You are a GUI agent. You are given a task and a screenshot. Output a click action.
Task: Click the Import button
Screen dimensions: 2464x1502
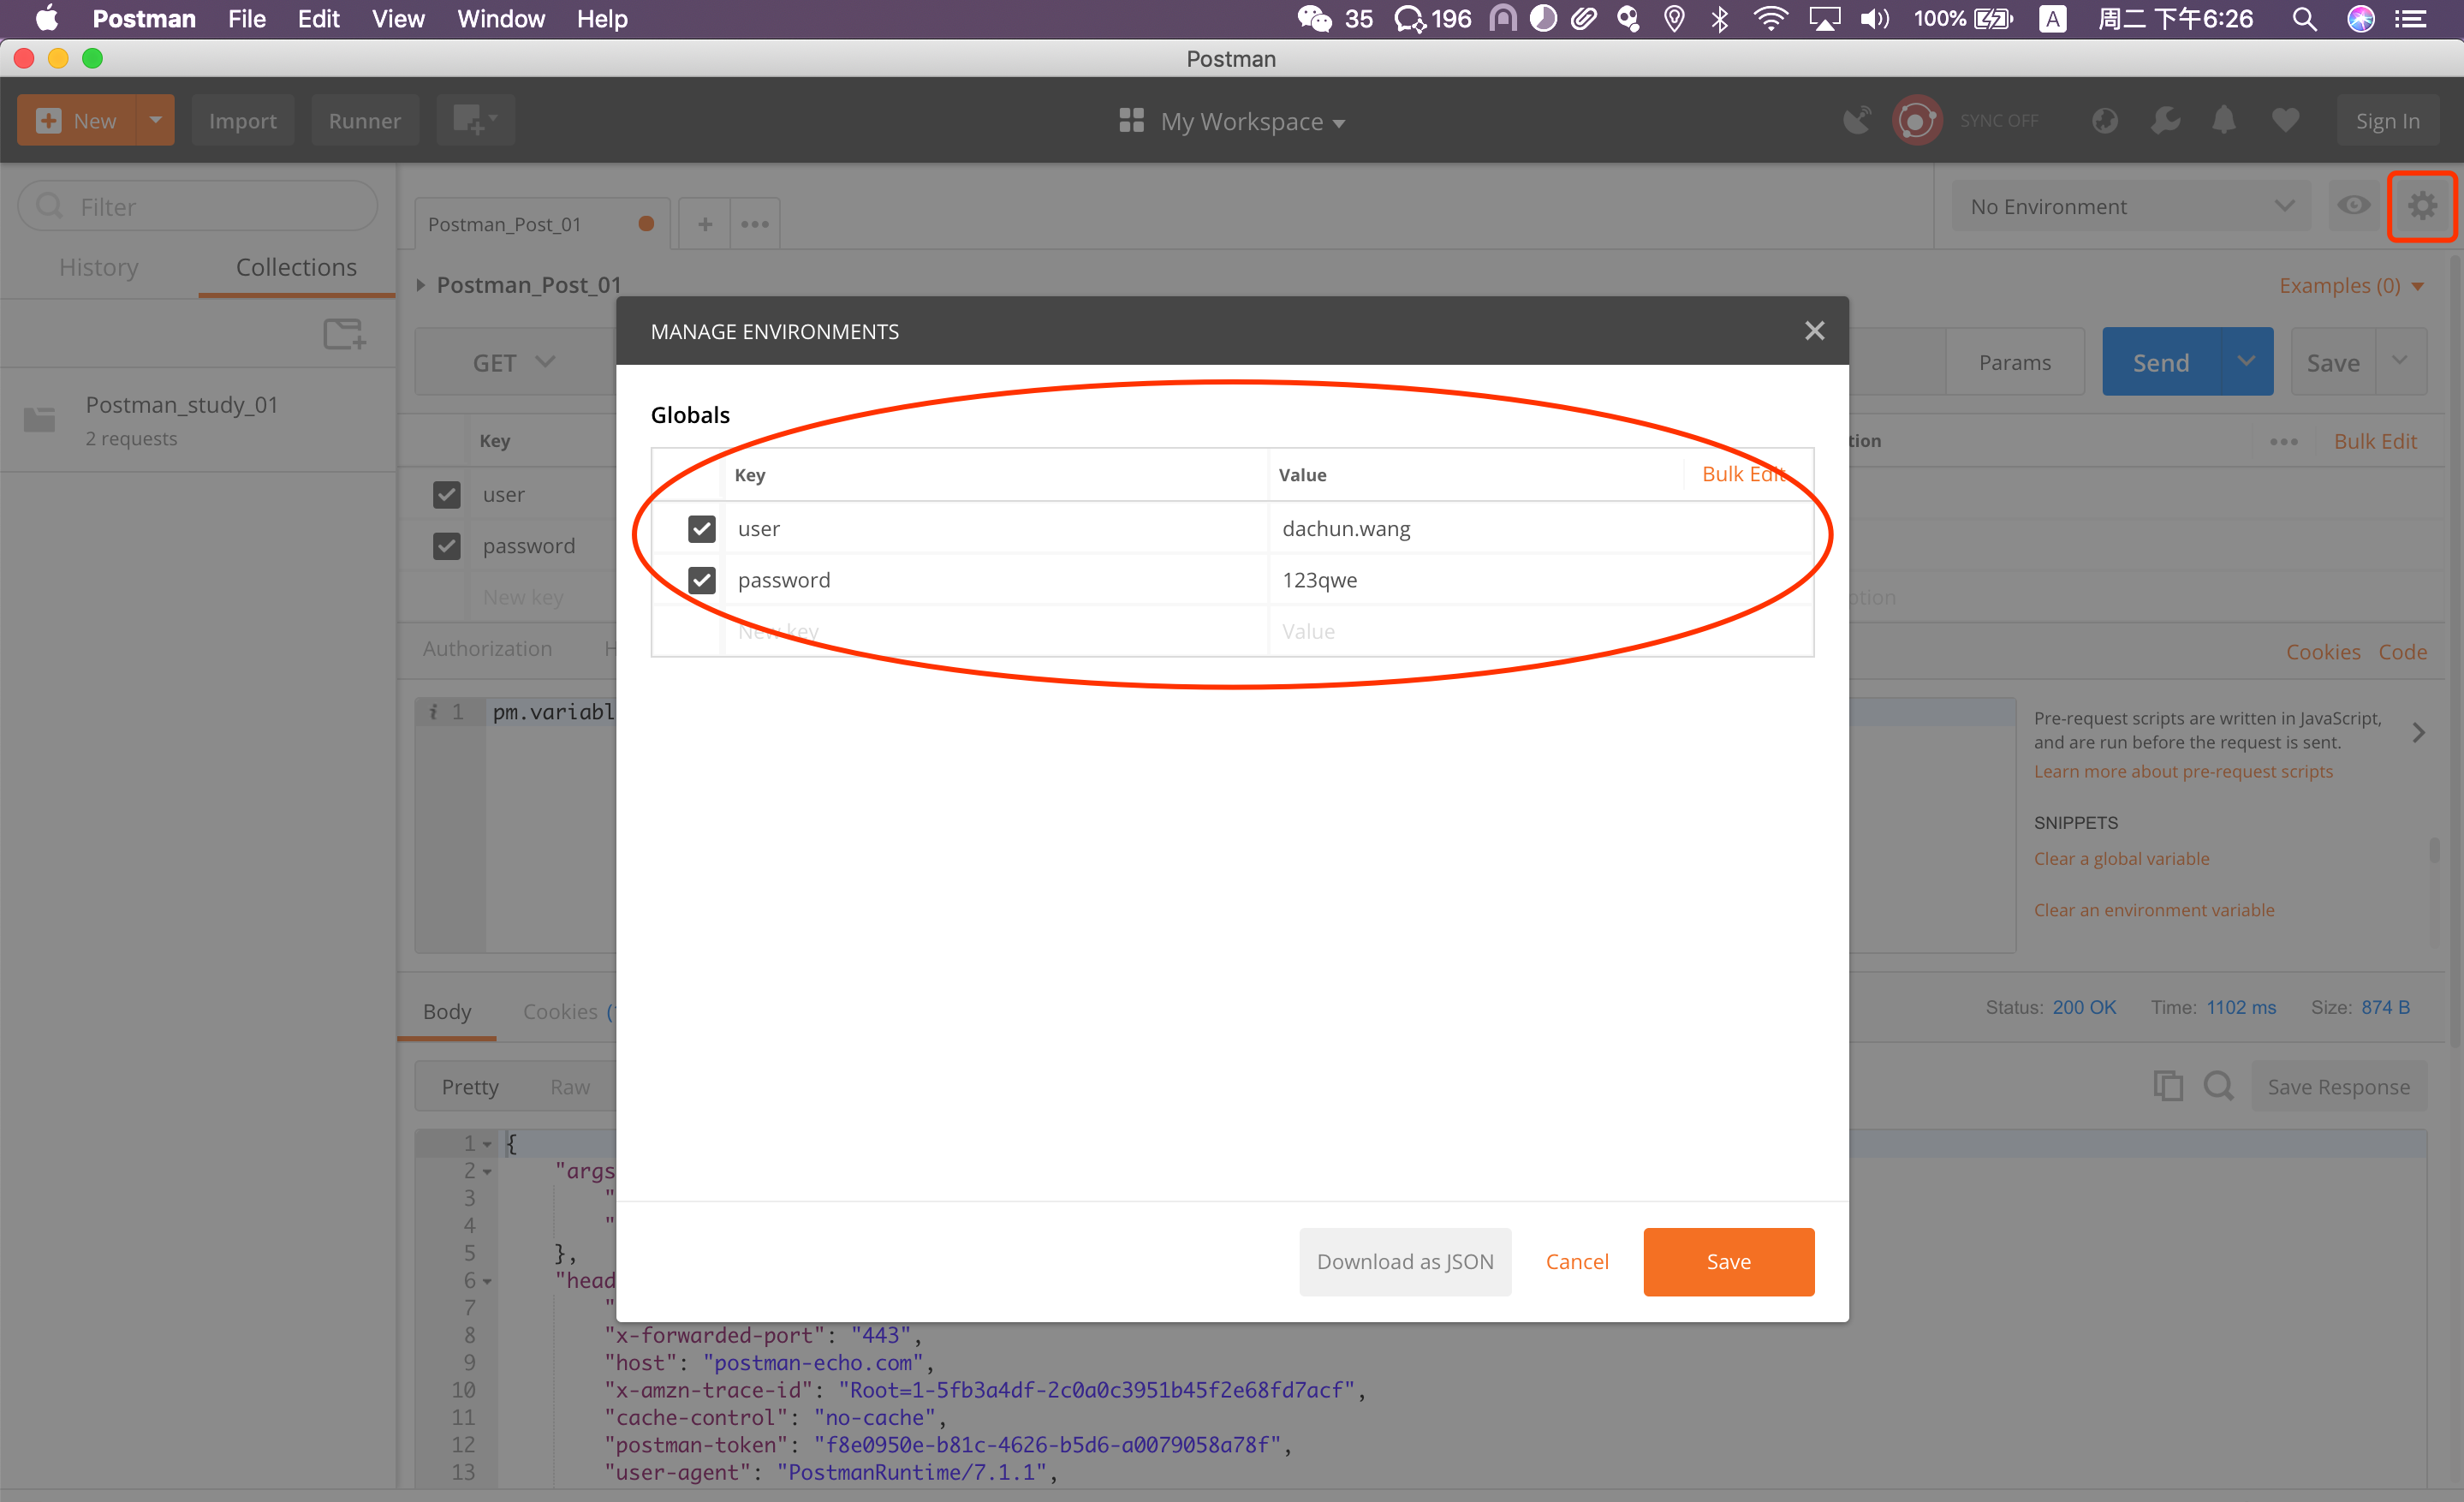242,120
